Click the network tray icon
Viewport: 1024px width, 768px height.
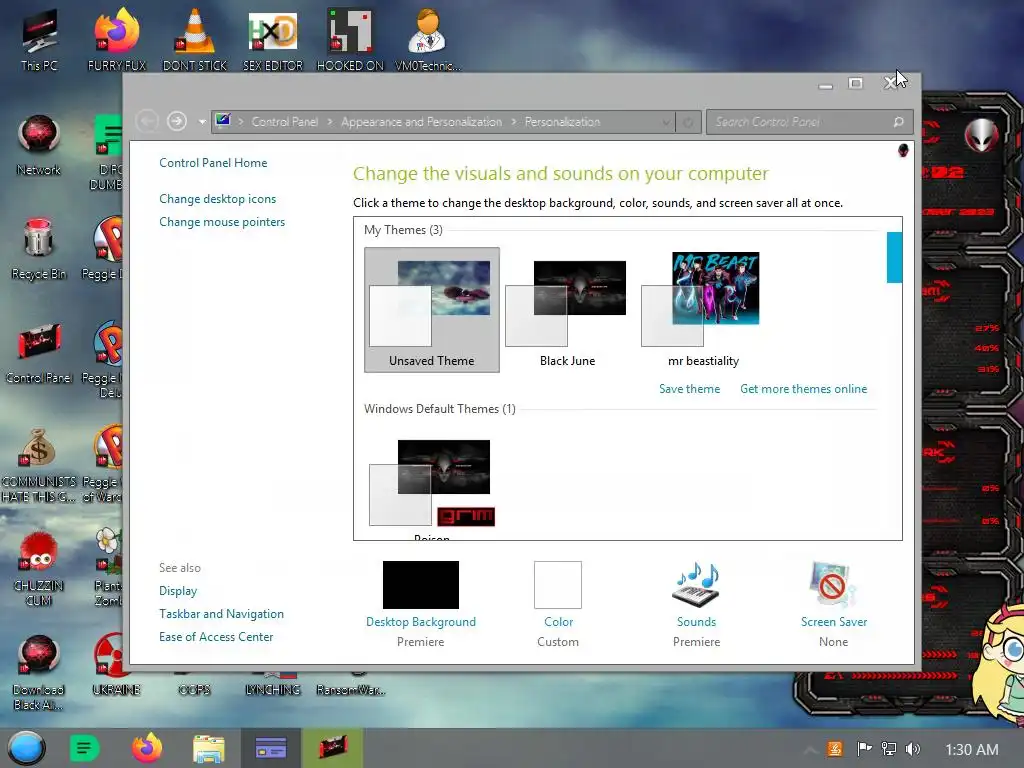[889, 749]
